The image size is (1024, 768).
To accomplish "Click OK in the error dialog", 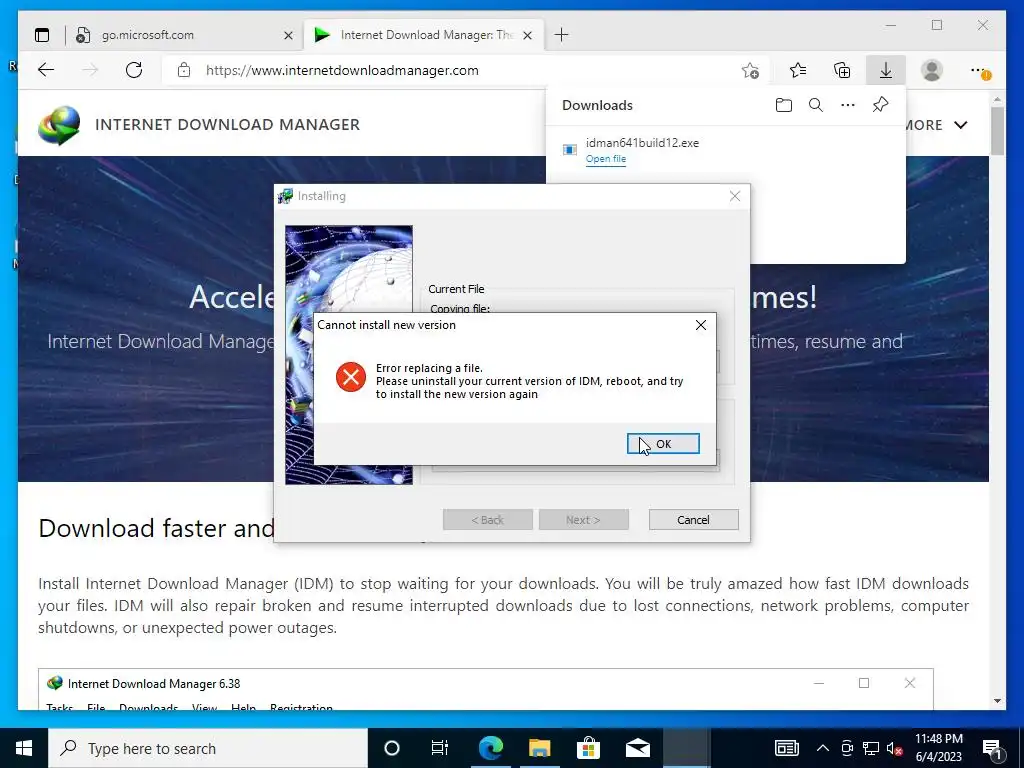I will (663, 443).
